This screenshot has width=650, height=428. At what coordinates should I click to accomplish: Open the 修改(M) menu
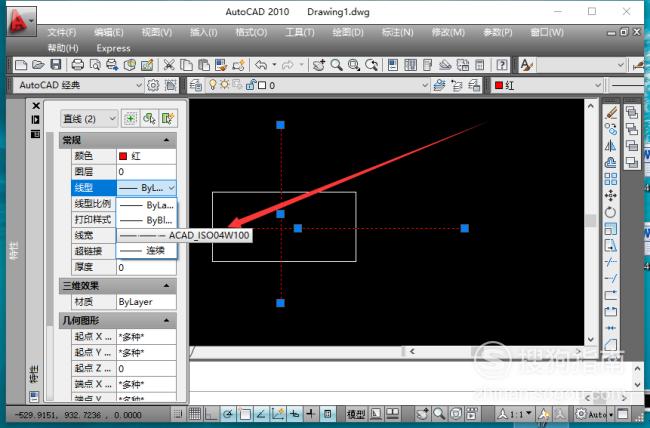coord(448,32)
